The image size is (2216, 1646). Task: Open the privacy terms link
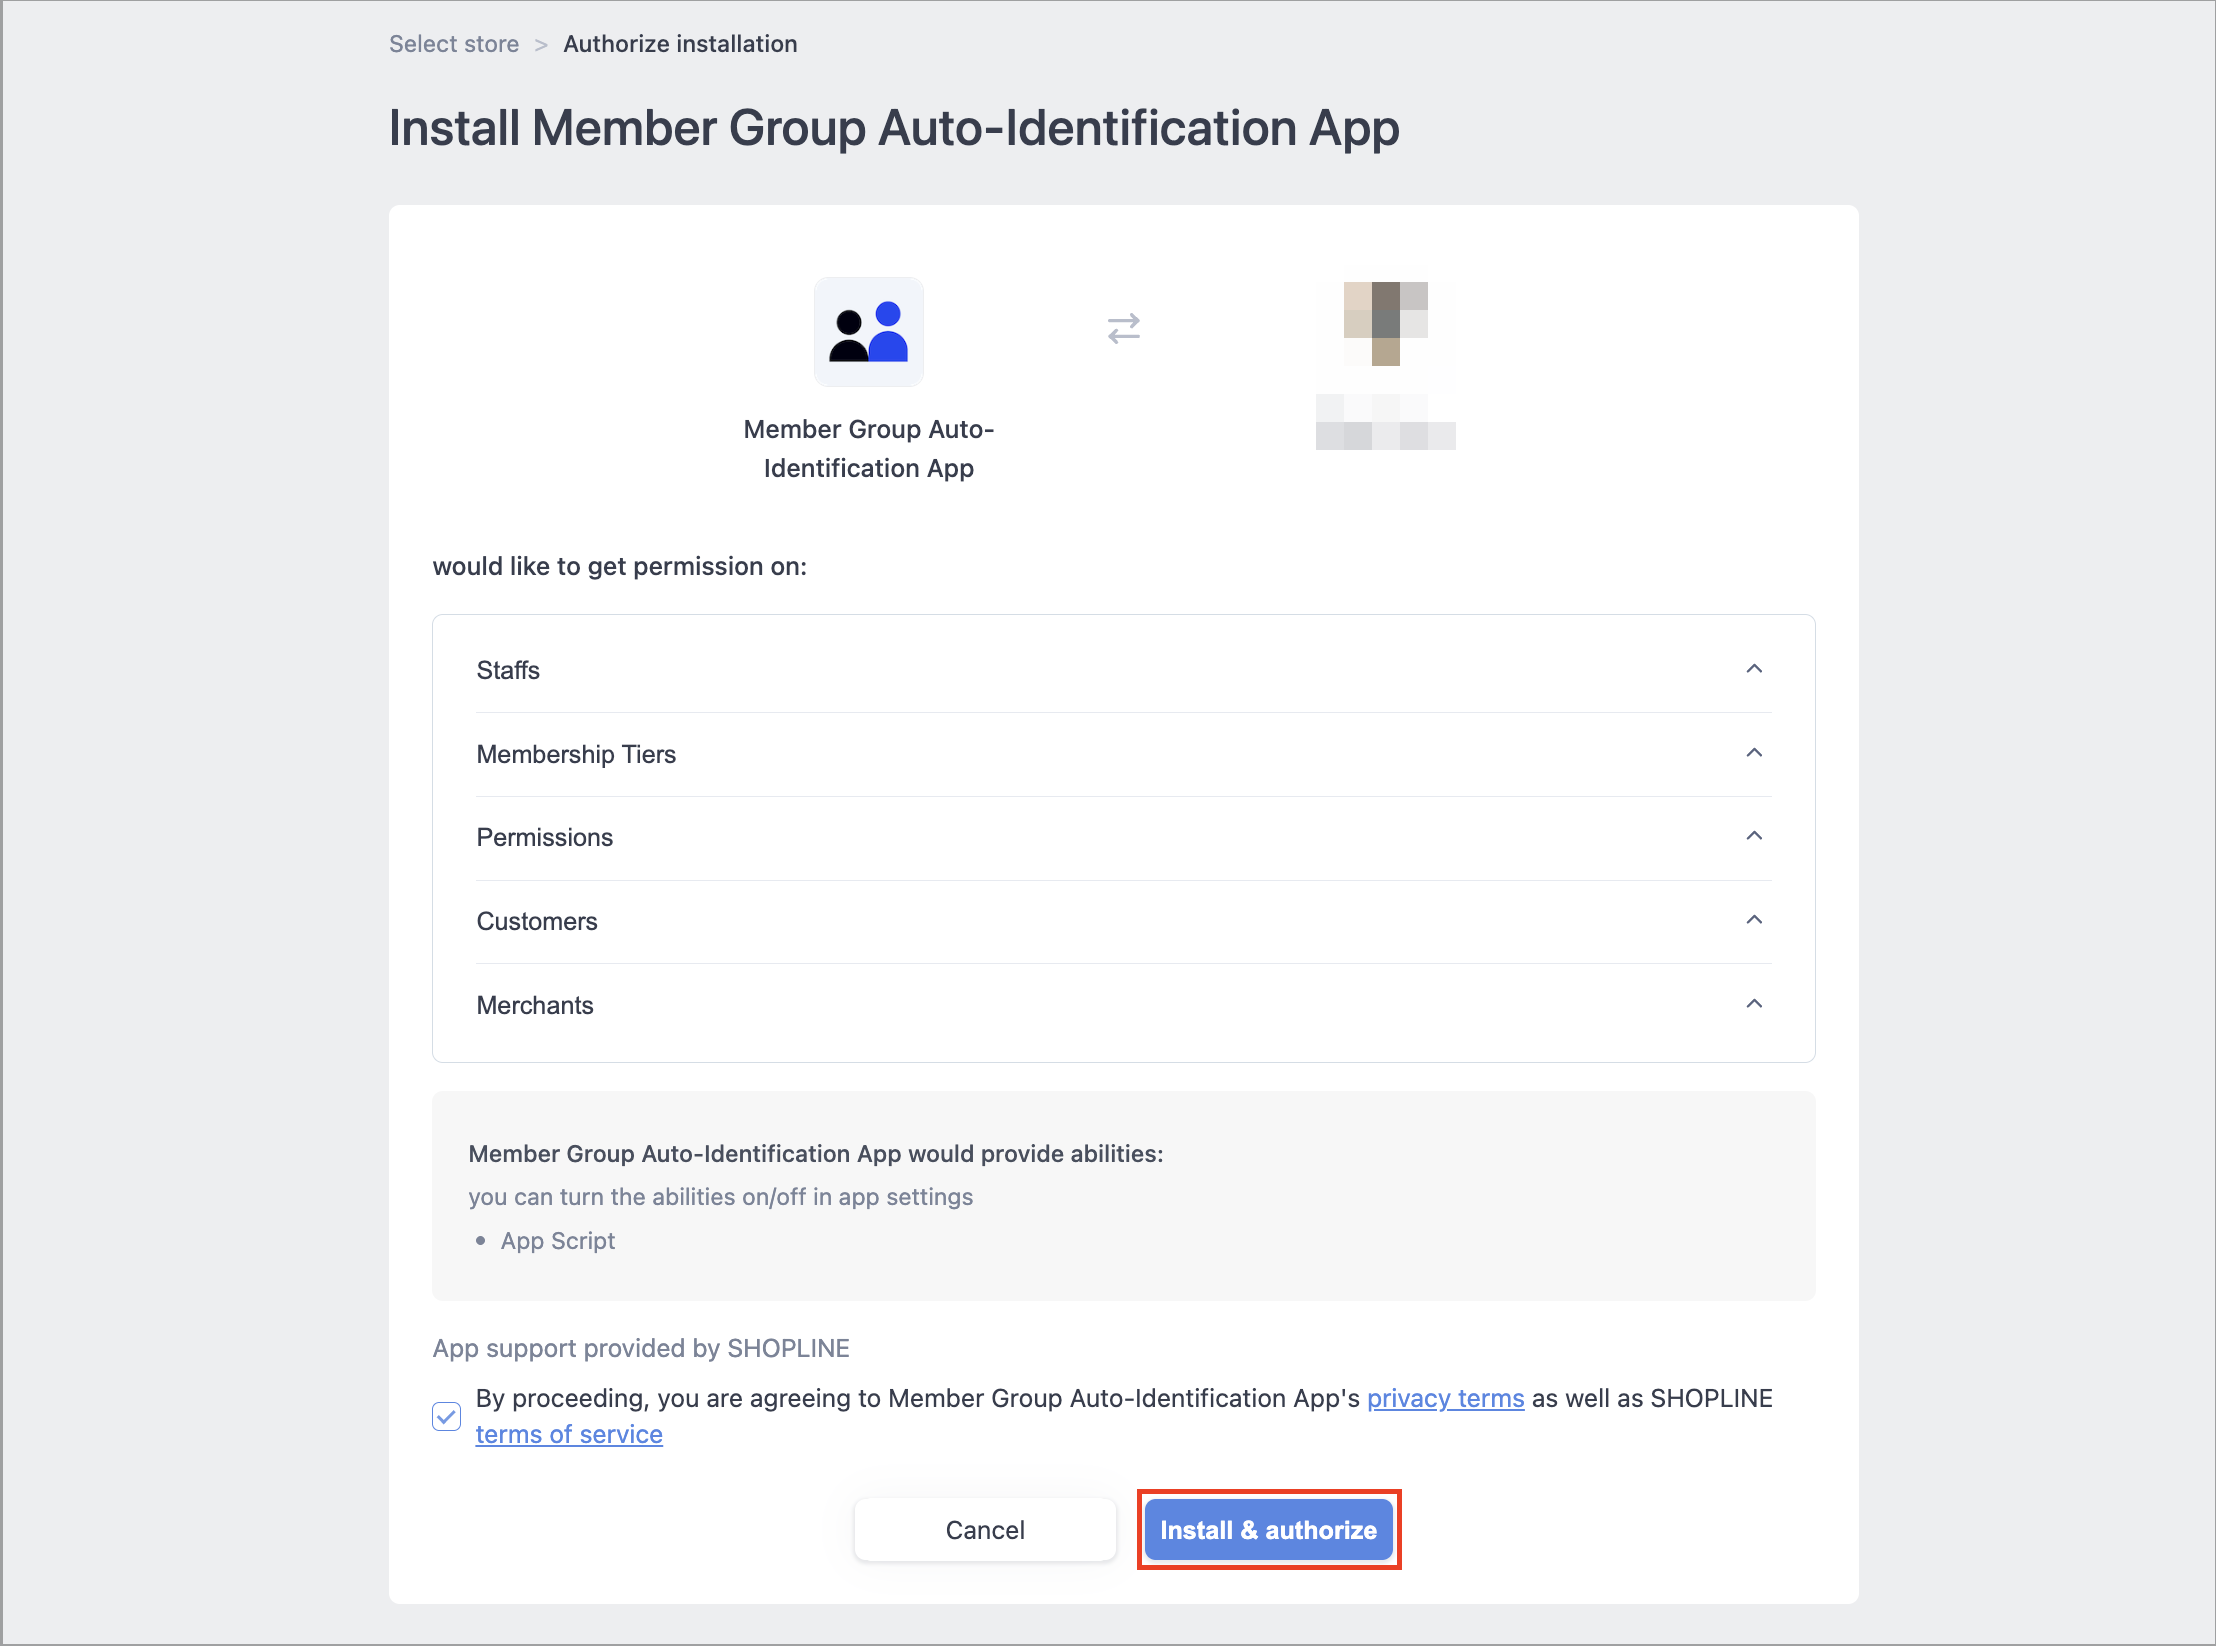tap(1445, 1398)
